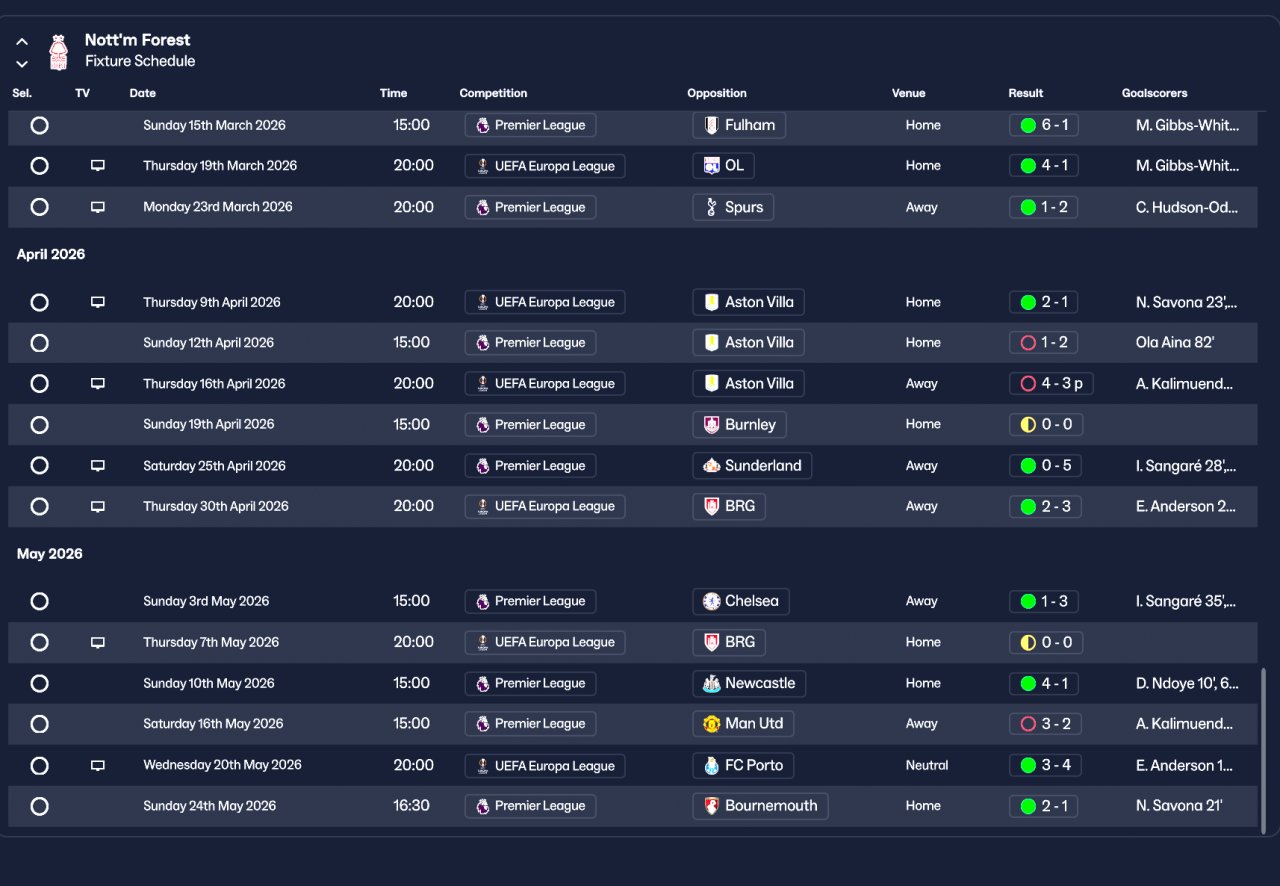Click the TV icon for Saturday 25th April

click(x=98, y=466)
